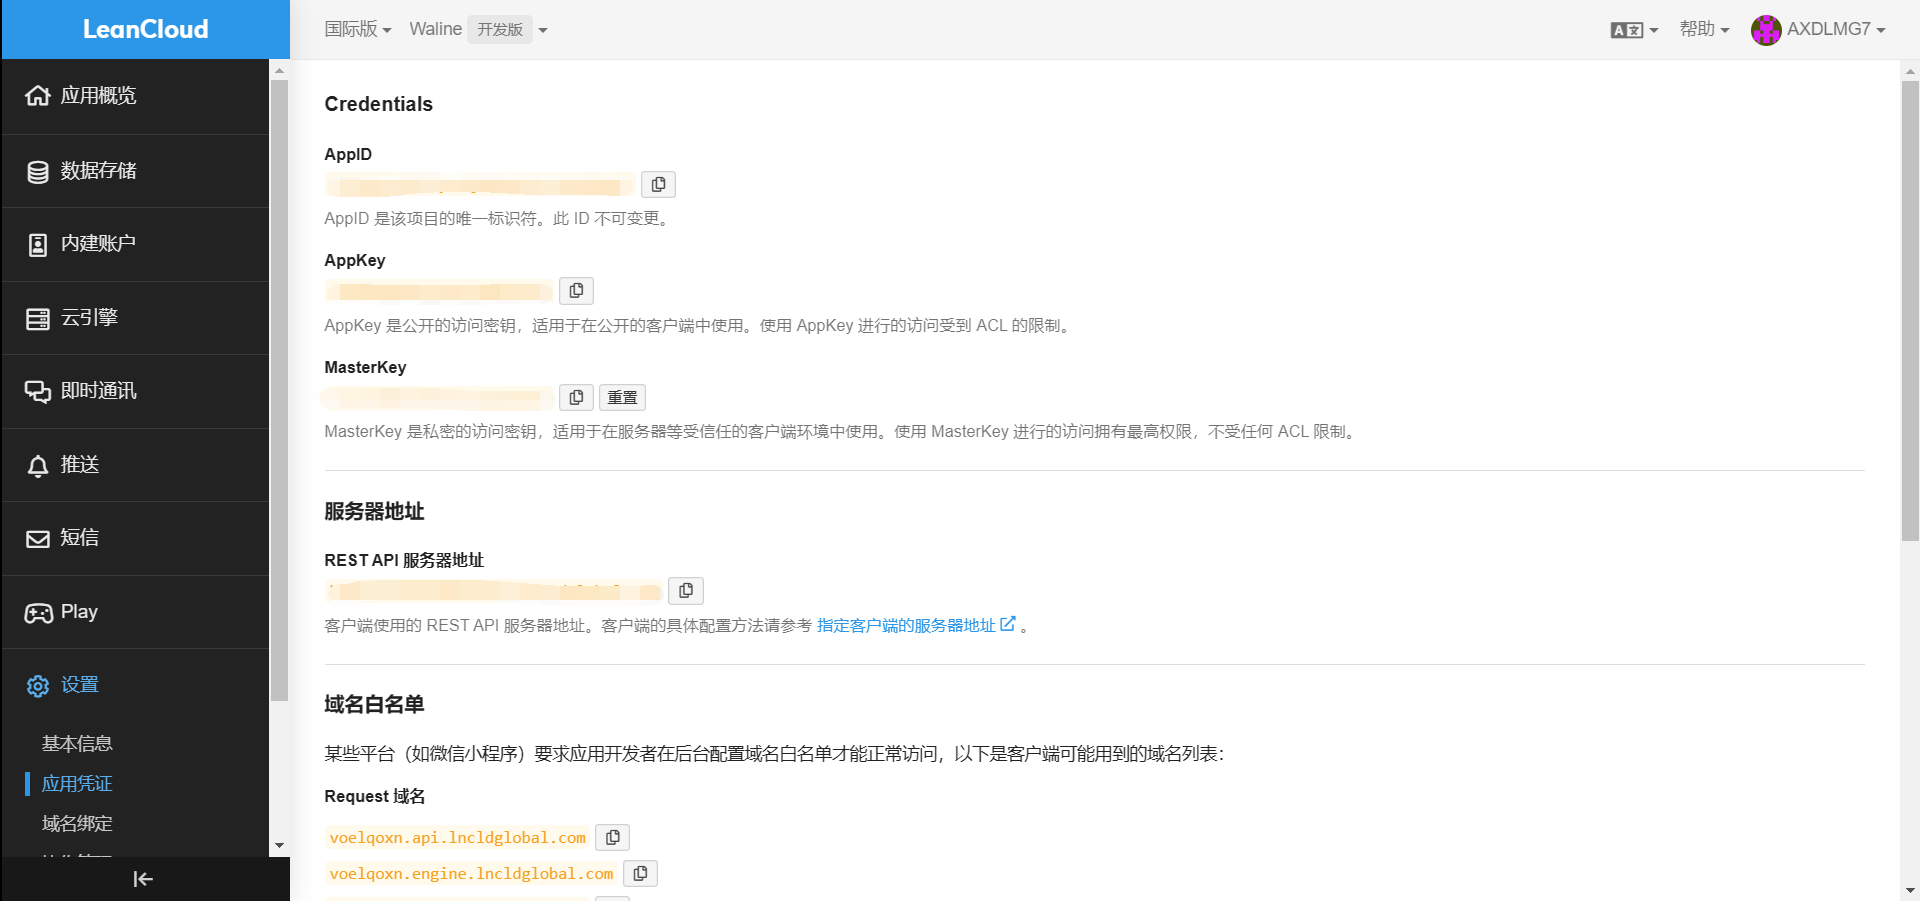Expand the 帮助 help menu
This screenshot has width=1920, height=901.
(1704, 30)
